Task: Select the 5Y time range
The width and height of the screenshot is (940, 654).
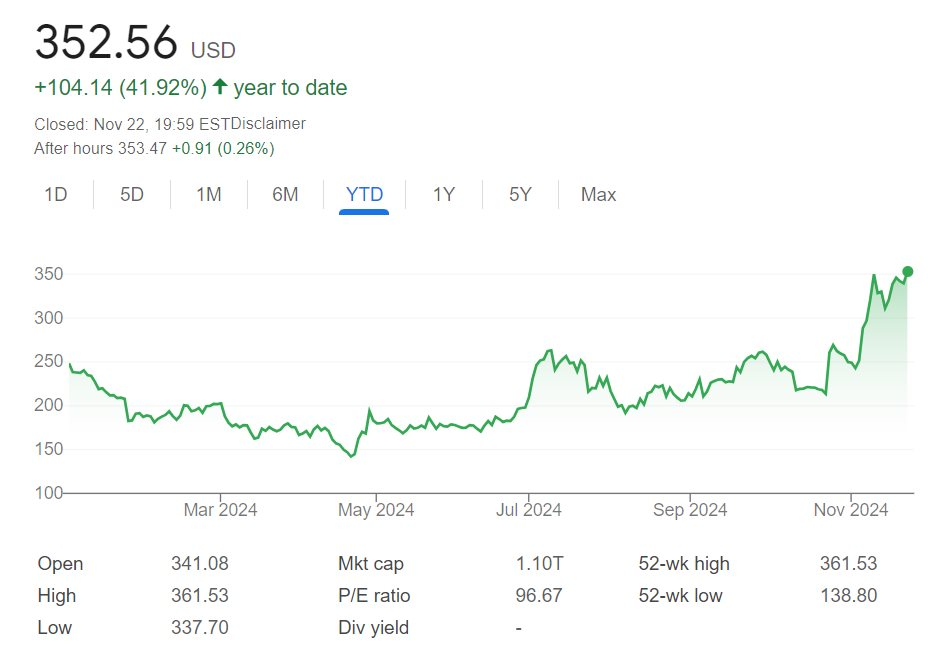Action: [520, 194]
